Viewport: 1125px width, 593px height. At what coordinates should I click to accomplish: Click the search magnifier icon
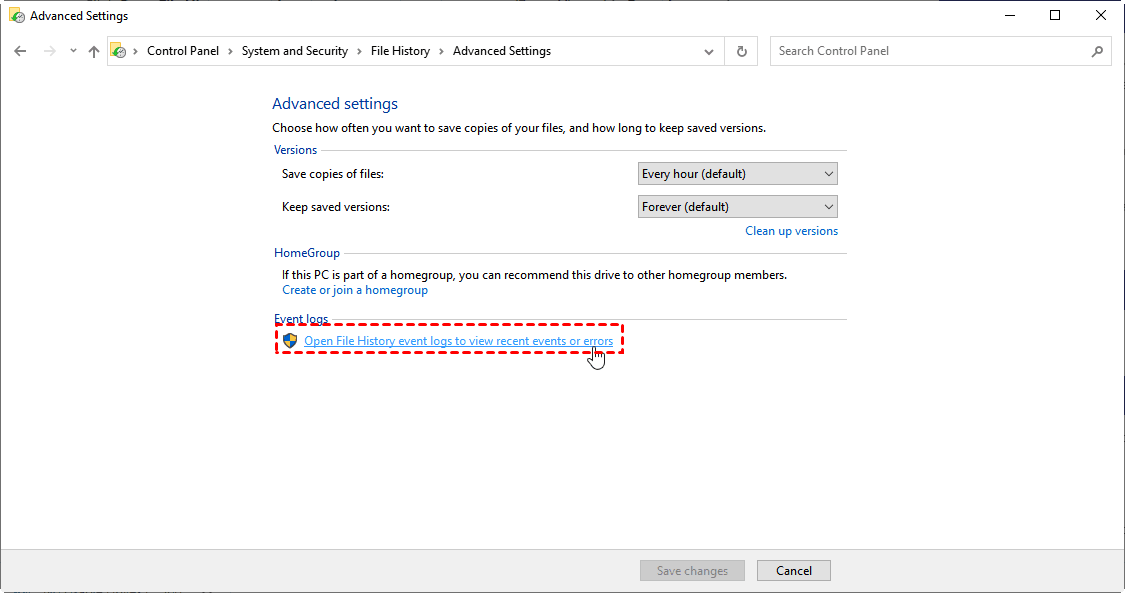1097,51
